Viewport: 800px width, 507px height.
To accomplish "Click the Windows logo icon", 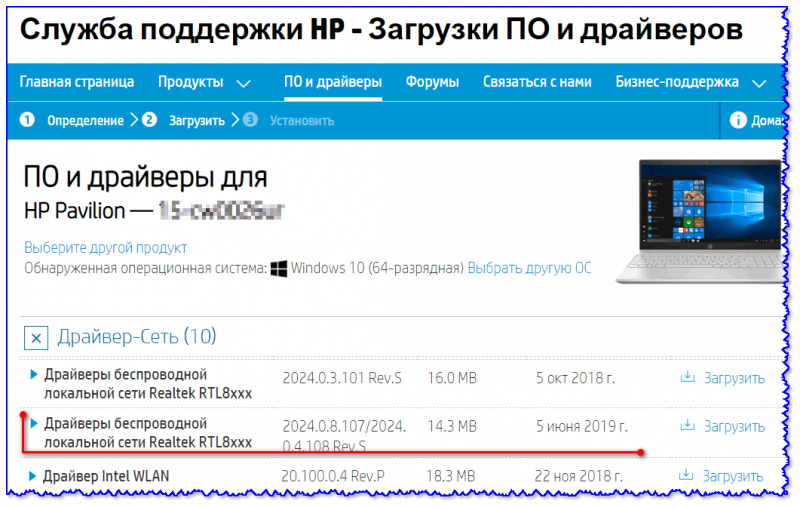I will click(x=279, y=269).
